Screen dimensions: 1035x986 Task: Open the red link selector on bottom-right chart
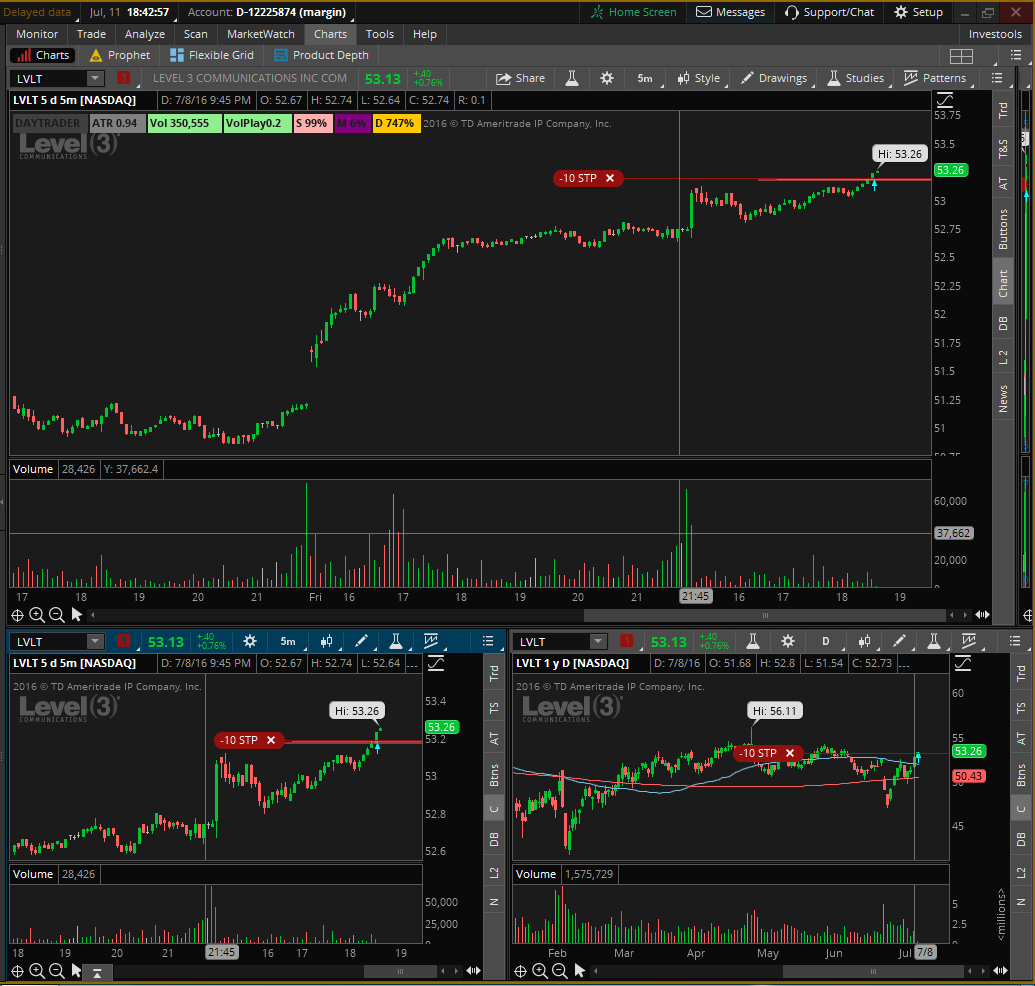(x=626, y=641)
